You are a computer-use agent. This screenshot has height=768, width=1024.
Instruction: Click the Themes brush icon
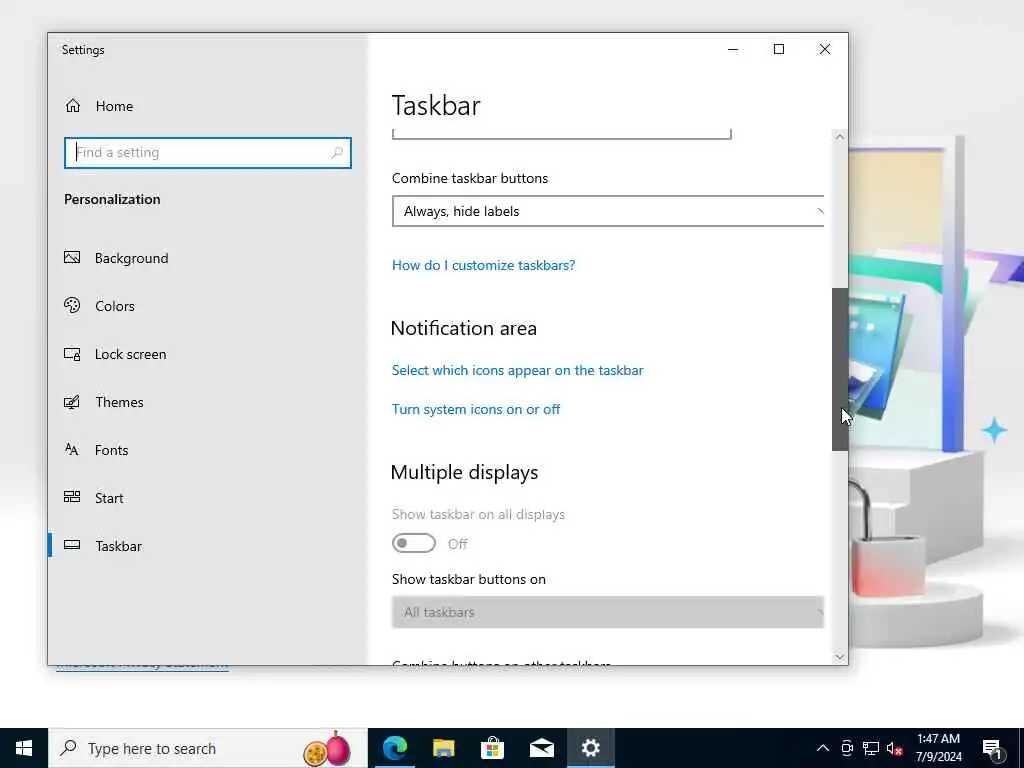pyautogui.click(x=72, y=402)
